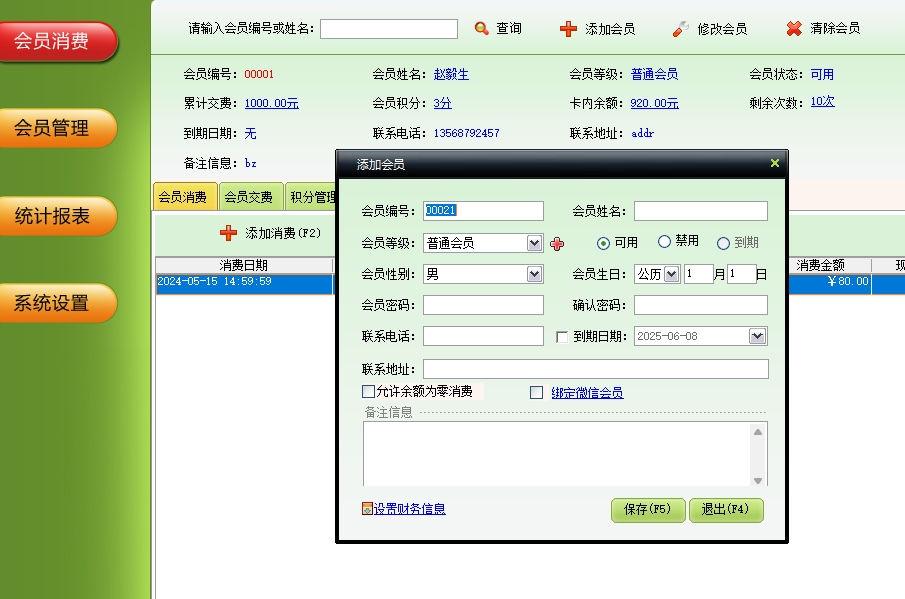Screen dimensions: 905x599
Task: Click red plus icon beside member level dropdown
Action: tap(557, 243)
